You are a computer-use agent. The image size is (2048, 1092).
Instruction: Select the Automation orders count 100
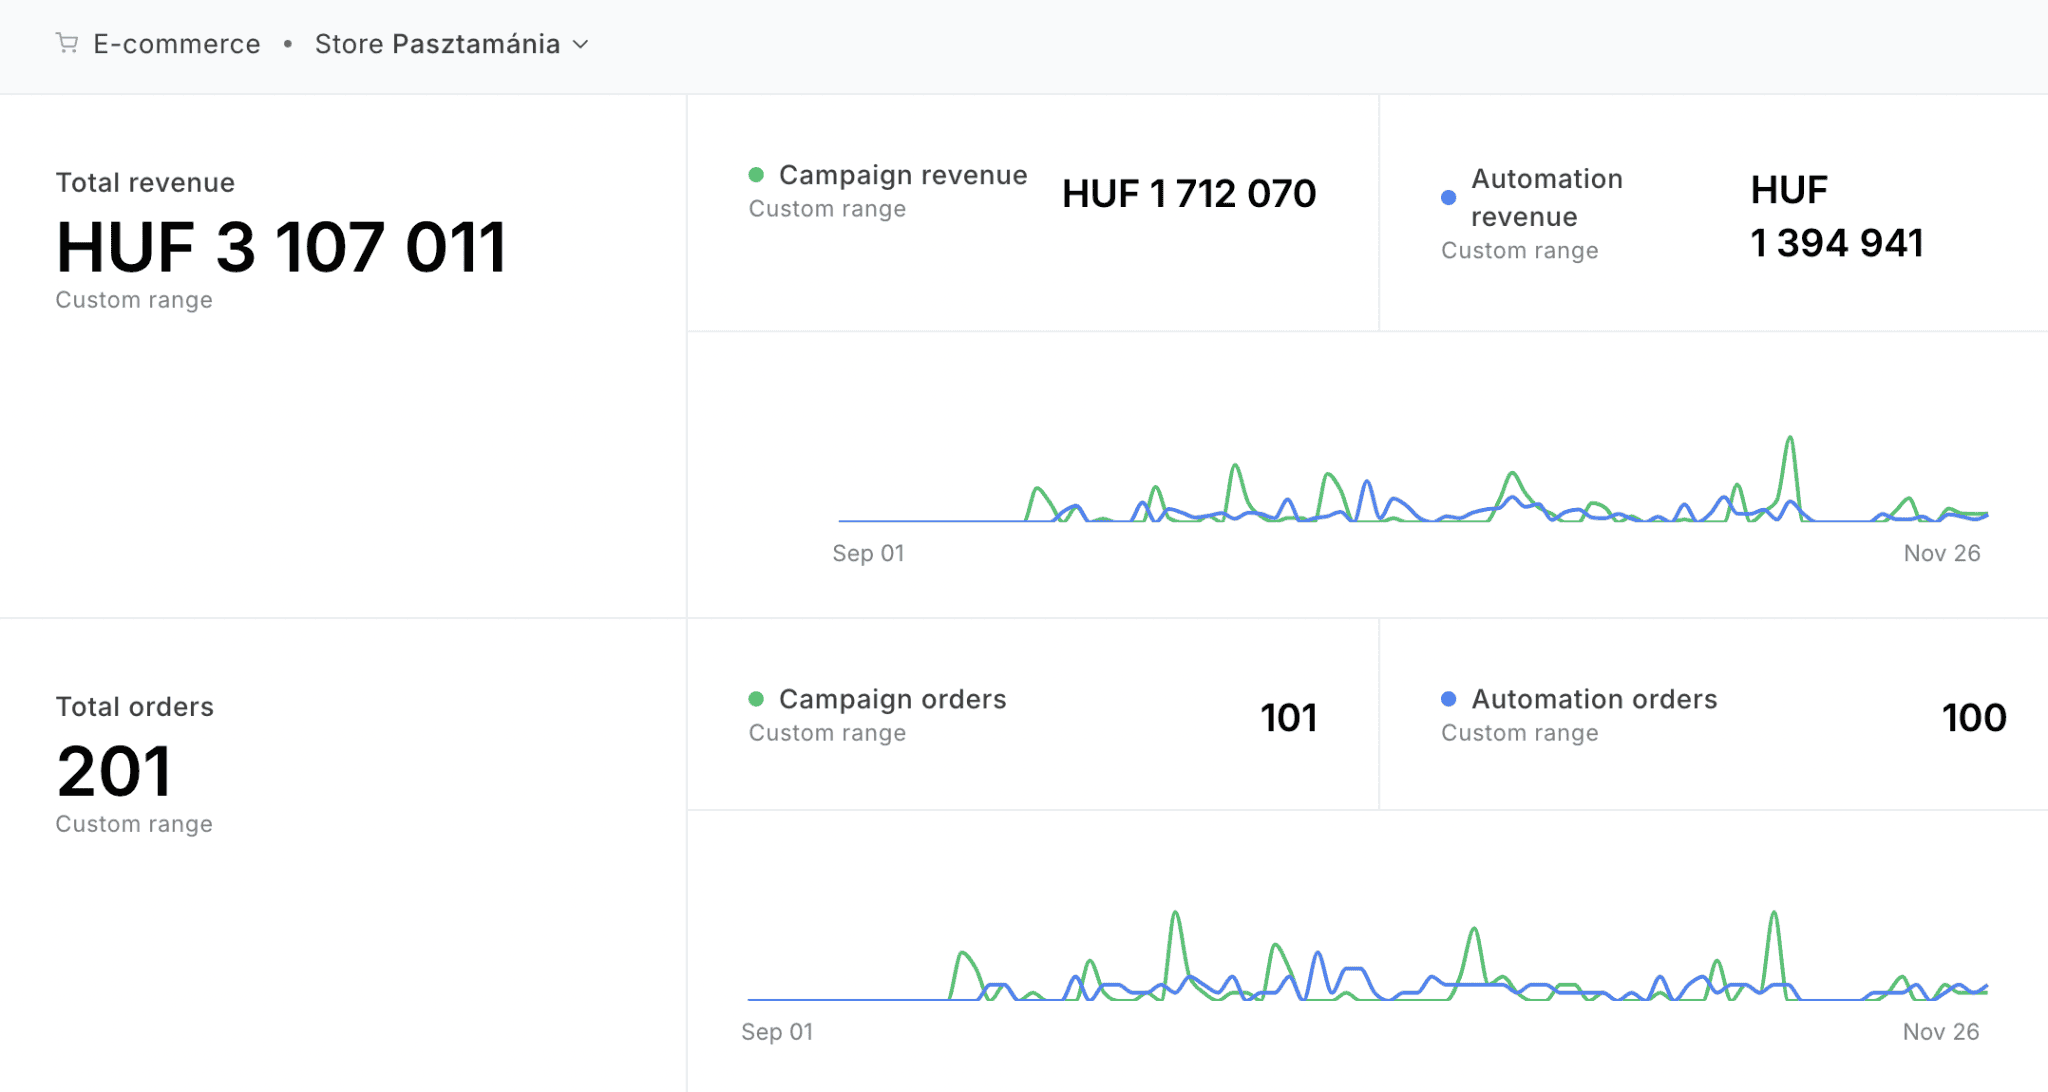point(1974,717)
